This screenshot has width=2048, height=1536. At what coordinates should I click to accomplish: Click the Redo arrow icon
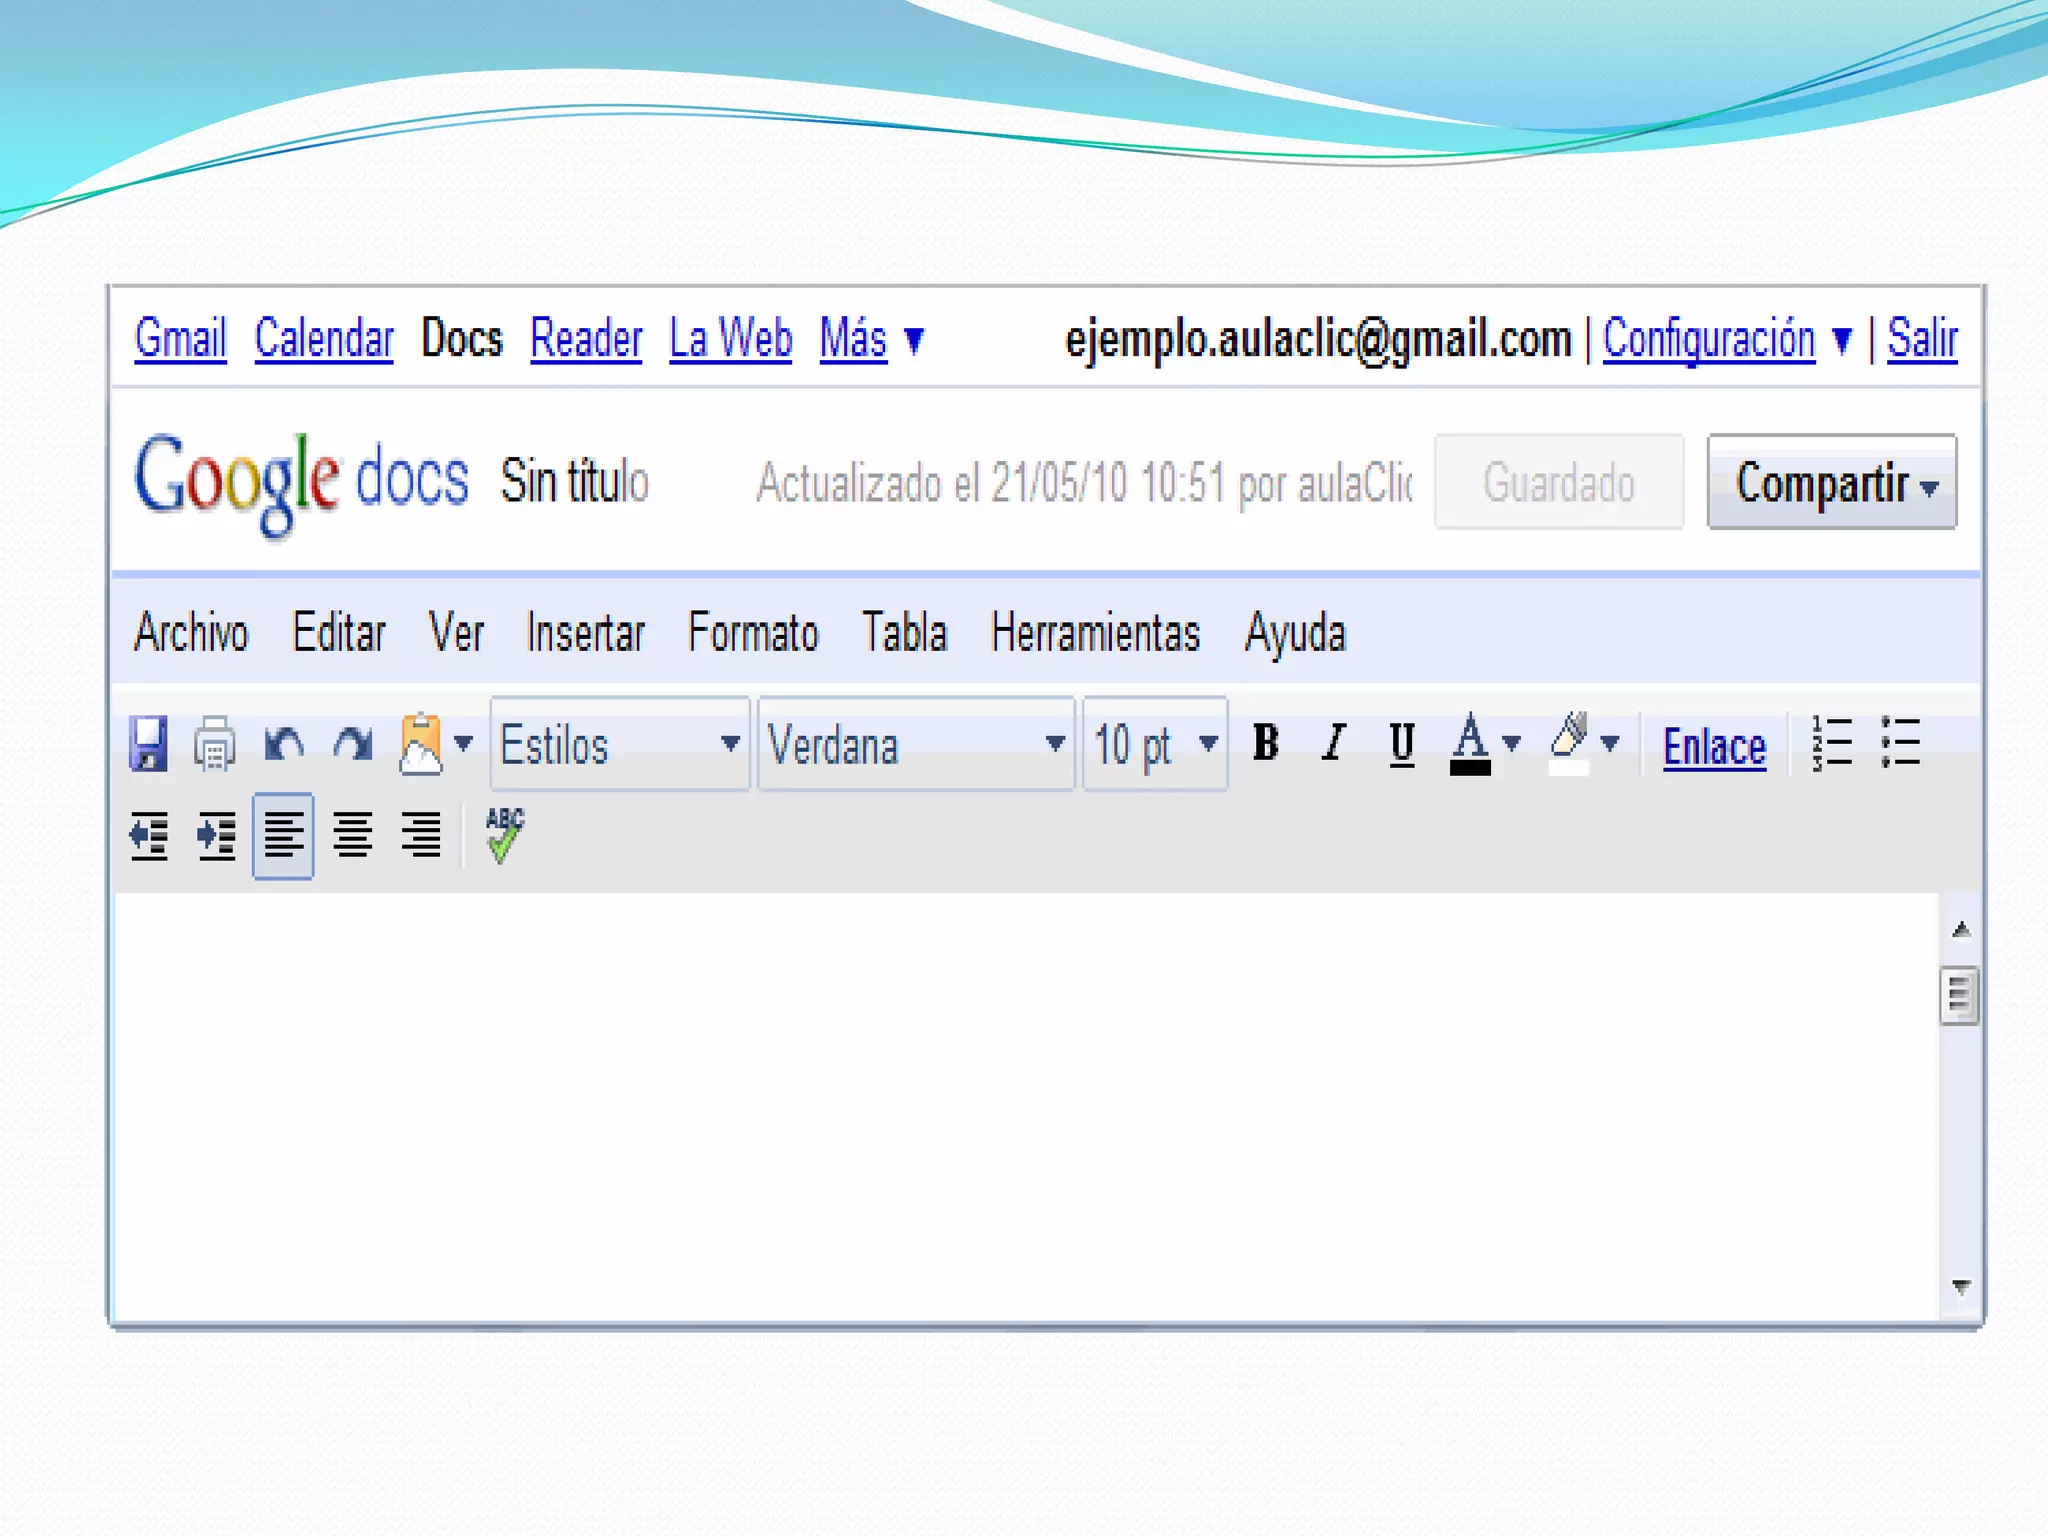pyautogui.click(x=352, y=744)
